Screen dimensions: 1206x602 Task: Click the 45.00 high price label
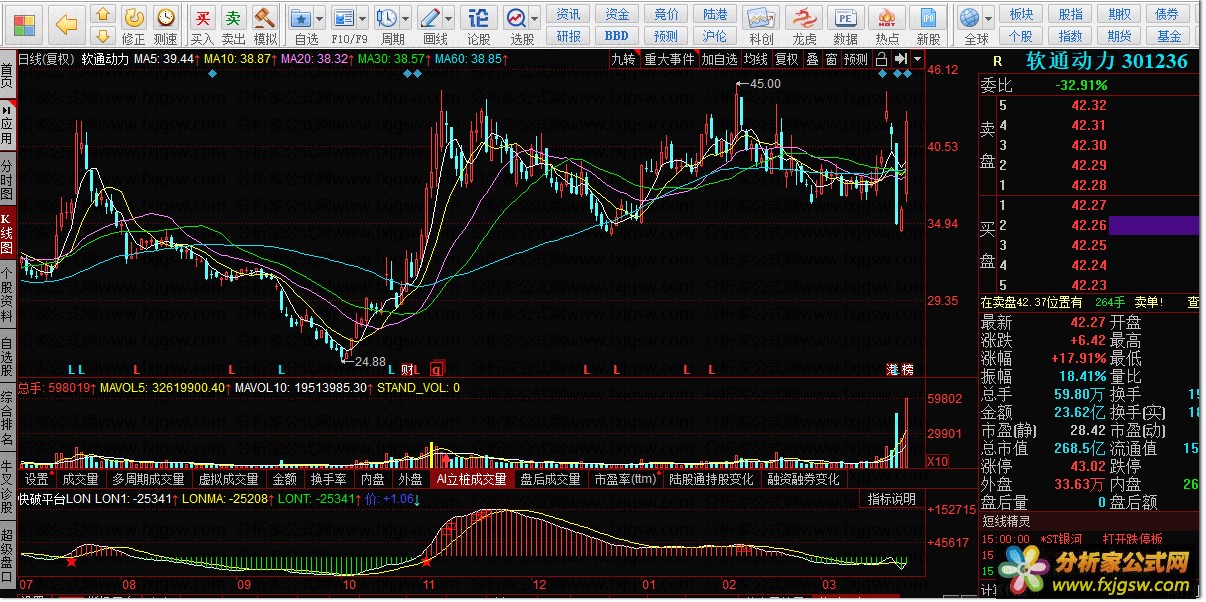click(x=765, y=84)
